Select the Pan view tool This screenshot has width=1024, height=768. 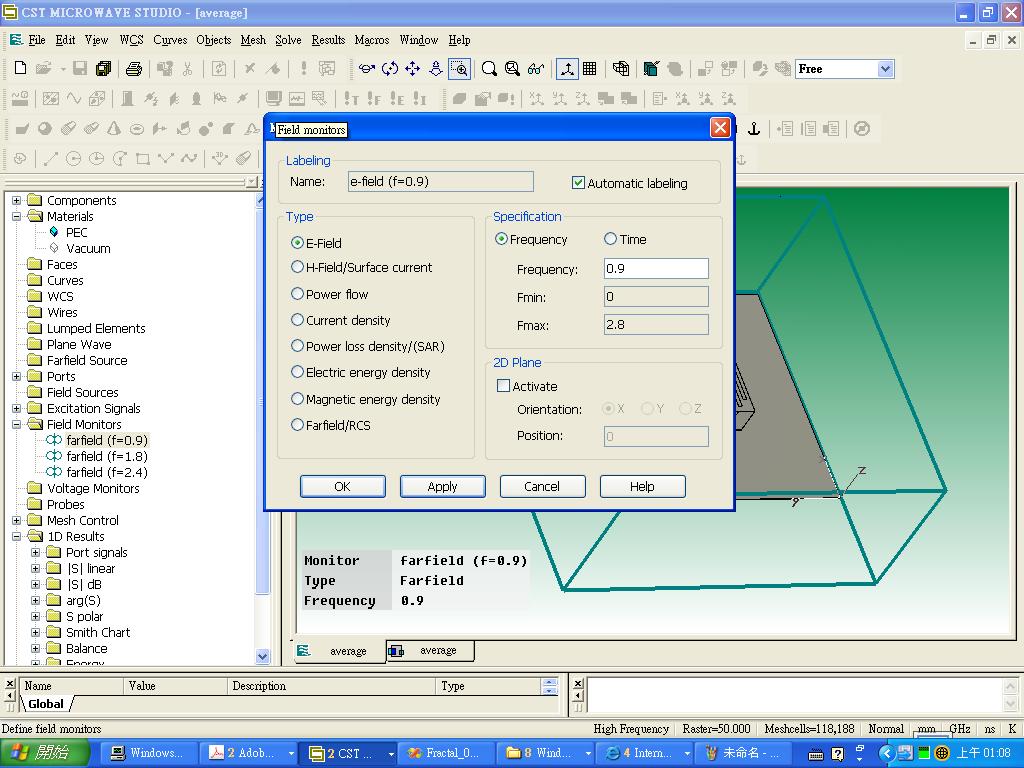[x=412, y=68]
